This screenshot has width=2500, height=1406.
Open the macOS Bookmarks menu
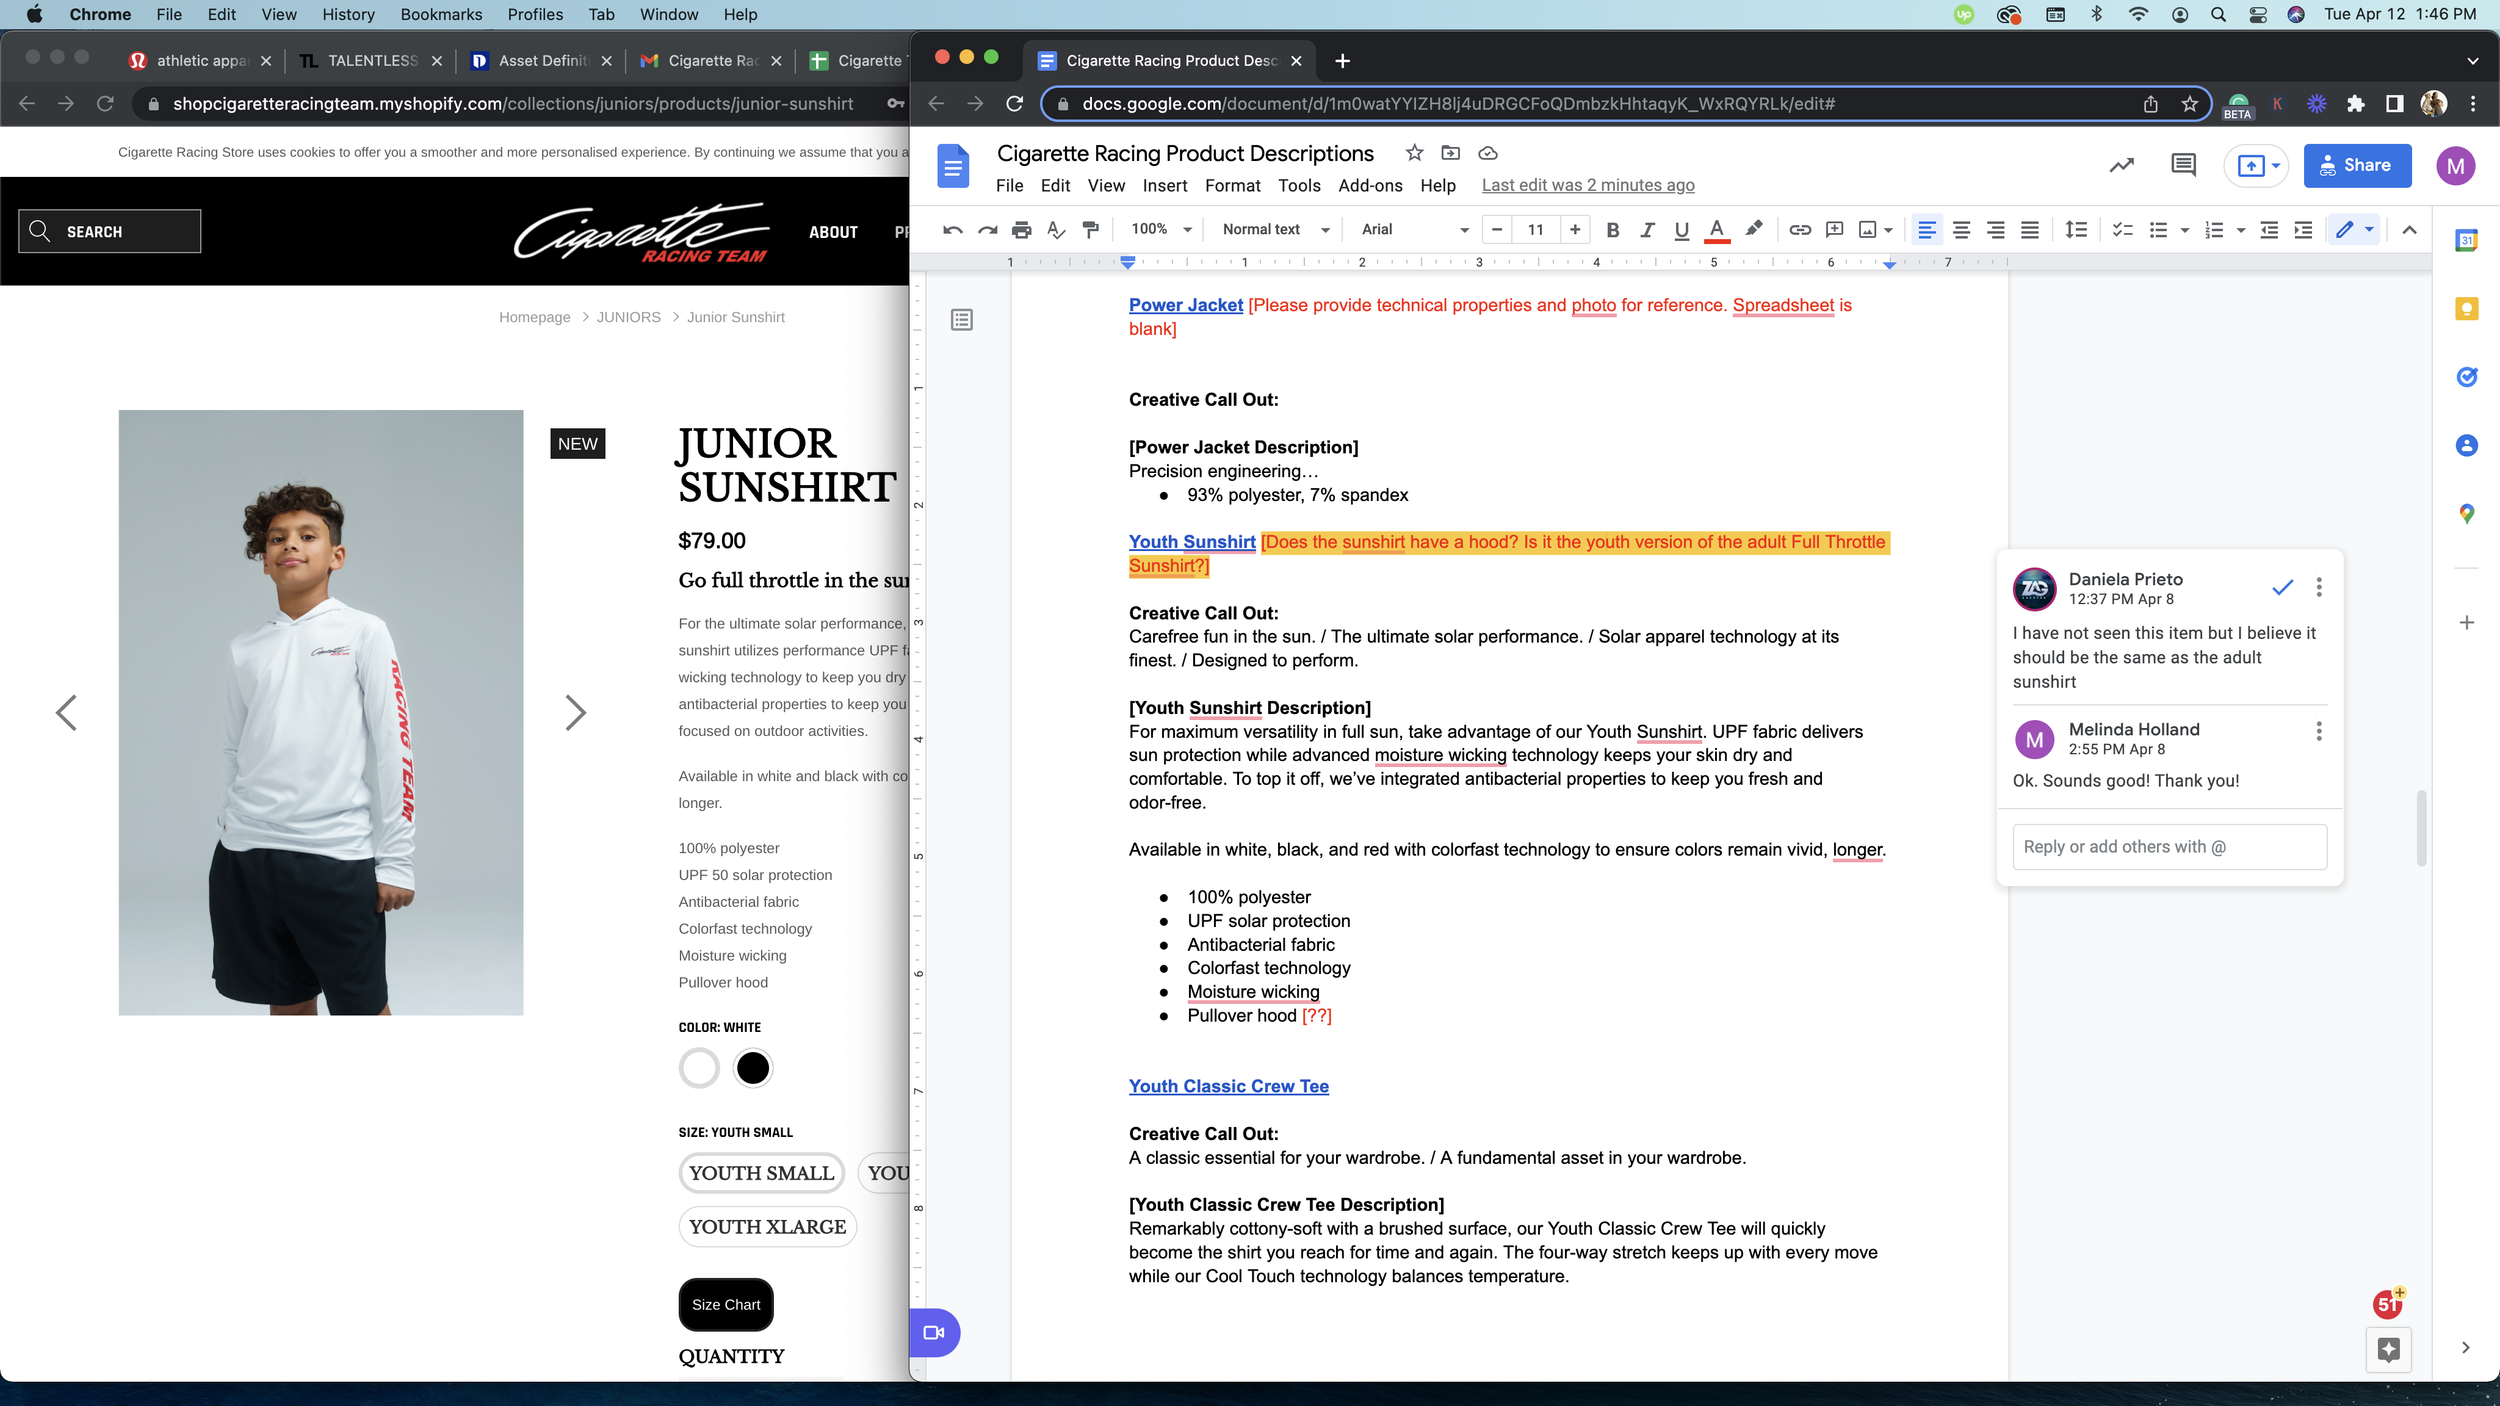[x=441, y=14]
